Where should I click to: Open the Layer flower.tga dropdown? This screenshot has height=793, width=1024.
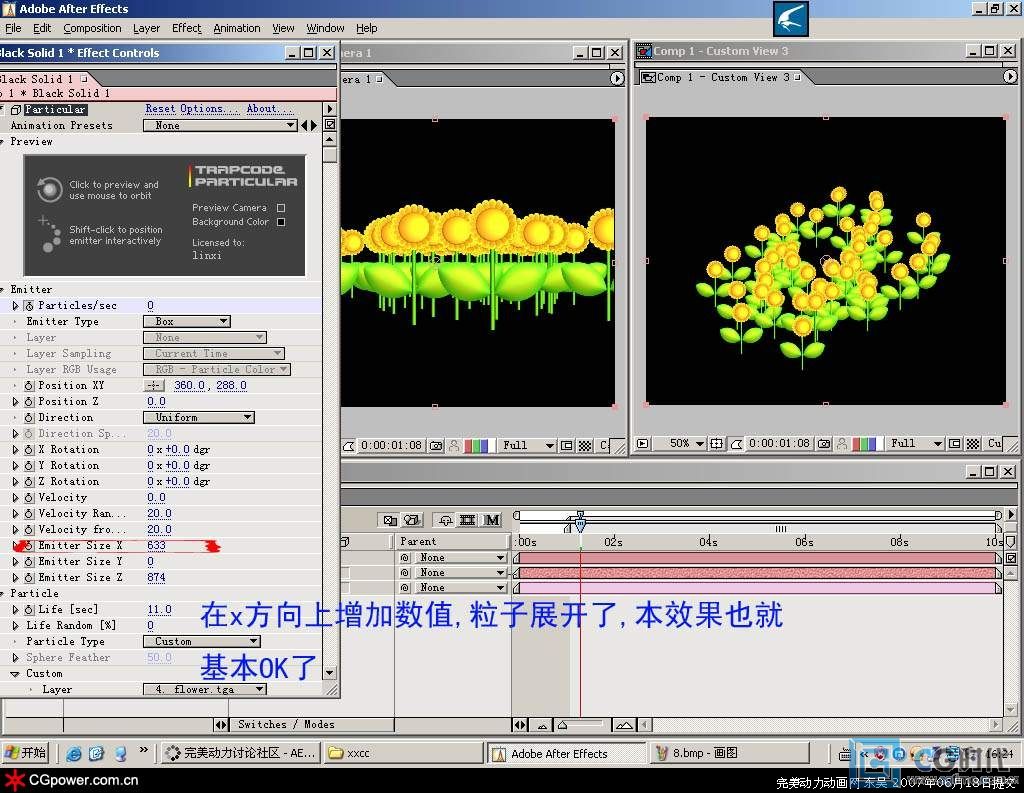pyautogui.click(x=205, y=689)
